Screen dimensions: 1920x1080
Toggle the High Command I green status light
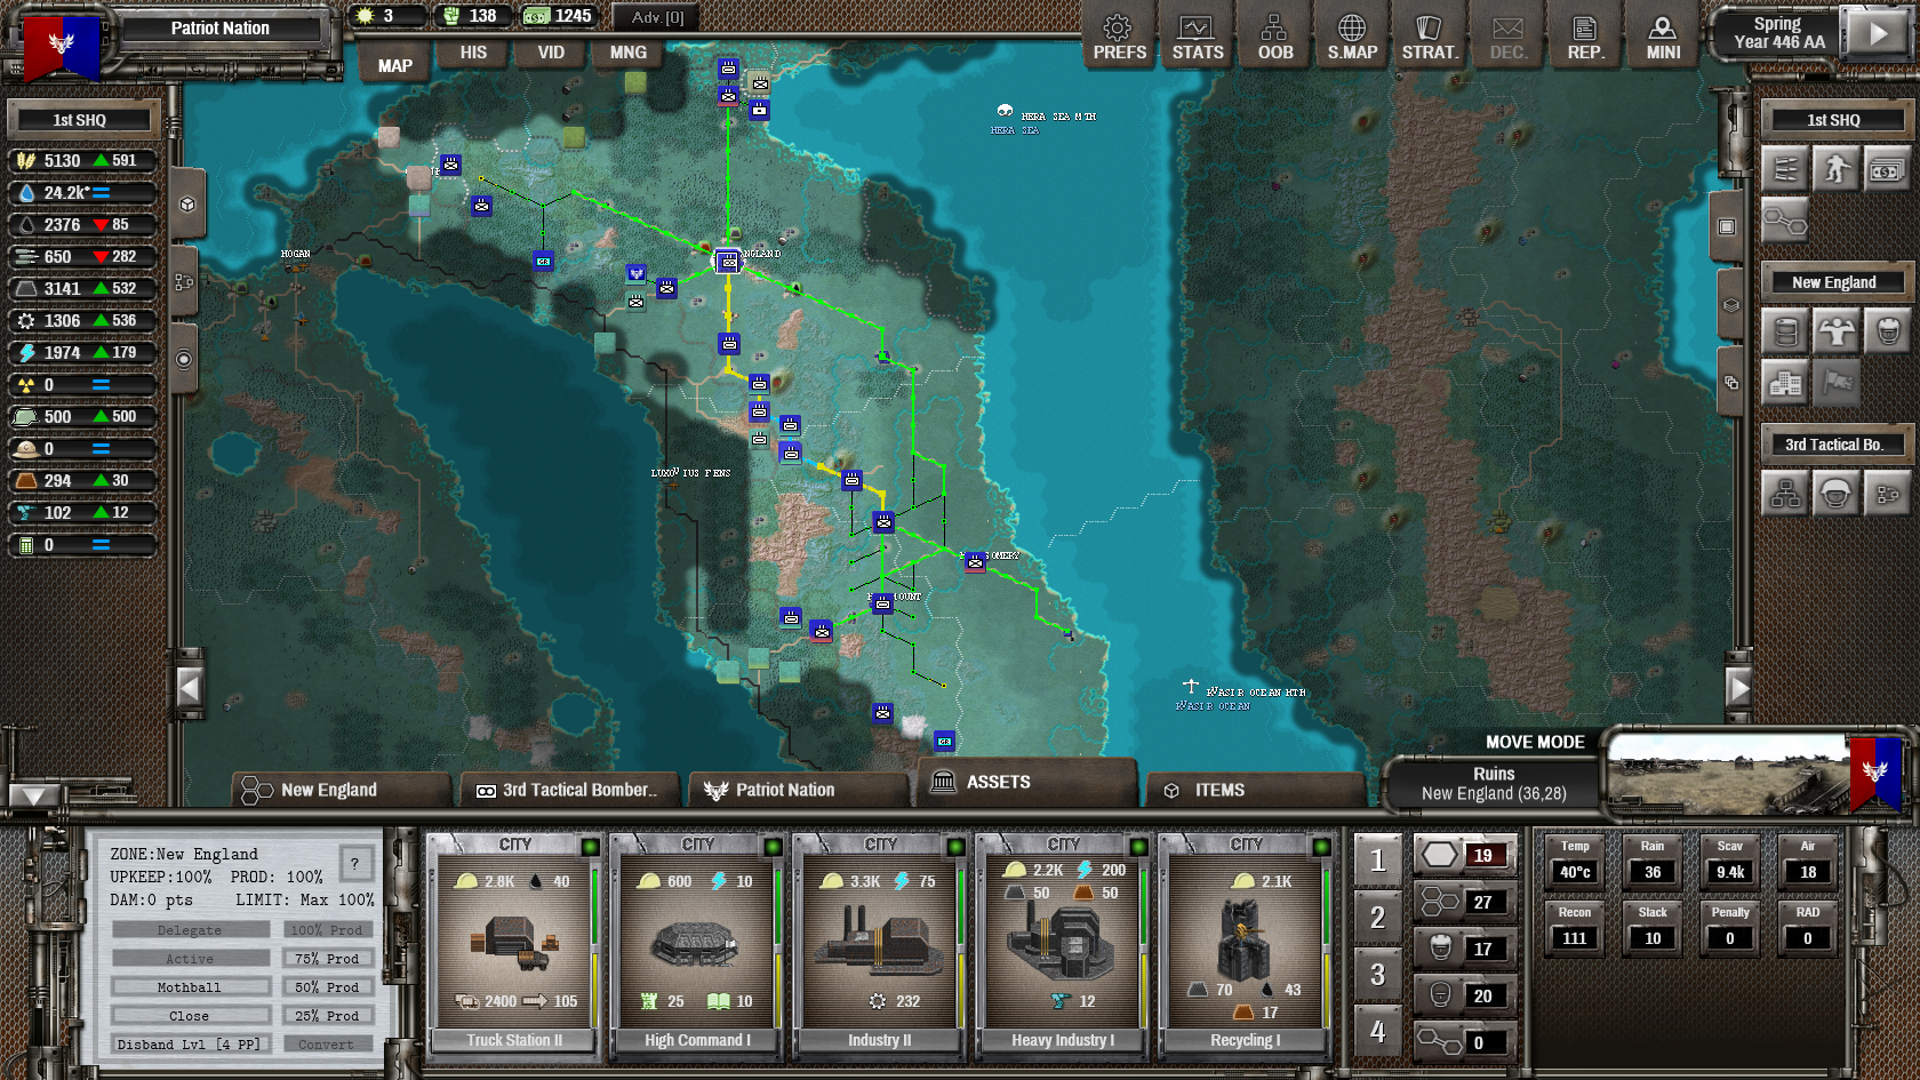coord(773,847)
